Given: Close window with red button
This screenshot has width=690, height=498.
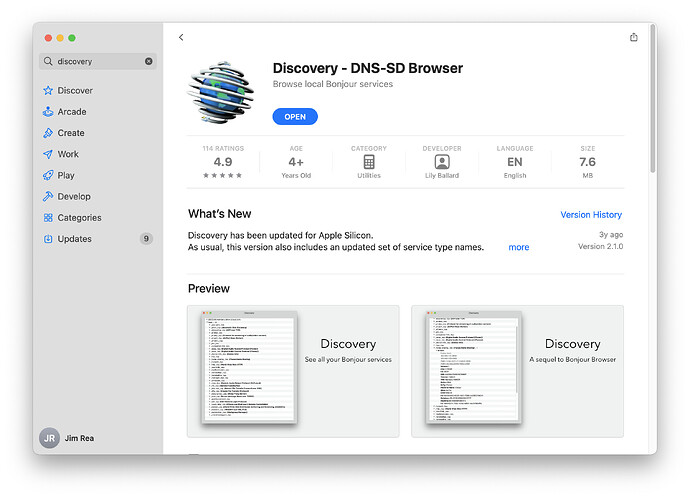Looking at the screenshot, I should tap(48, 38).
